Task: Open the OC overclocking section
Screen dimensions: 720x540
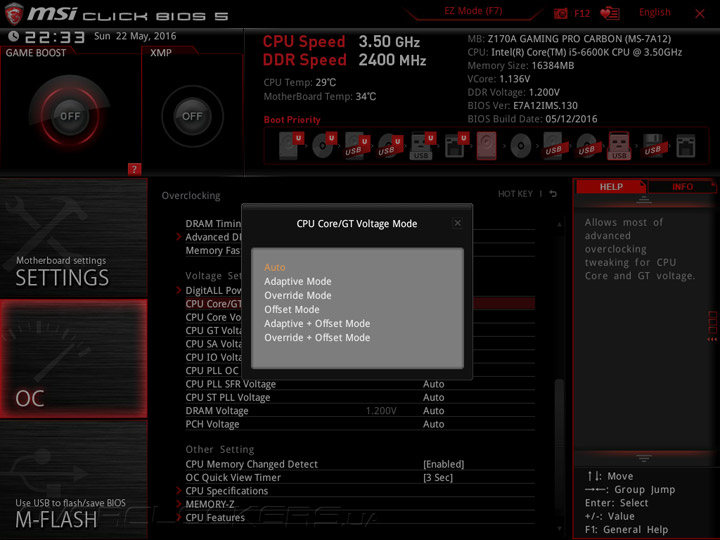Action: coord(73,359)
